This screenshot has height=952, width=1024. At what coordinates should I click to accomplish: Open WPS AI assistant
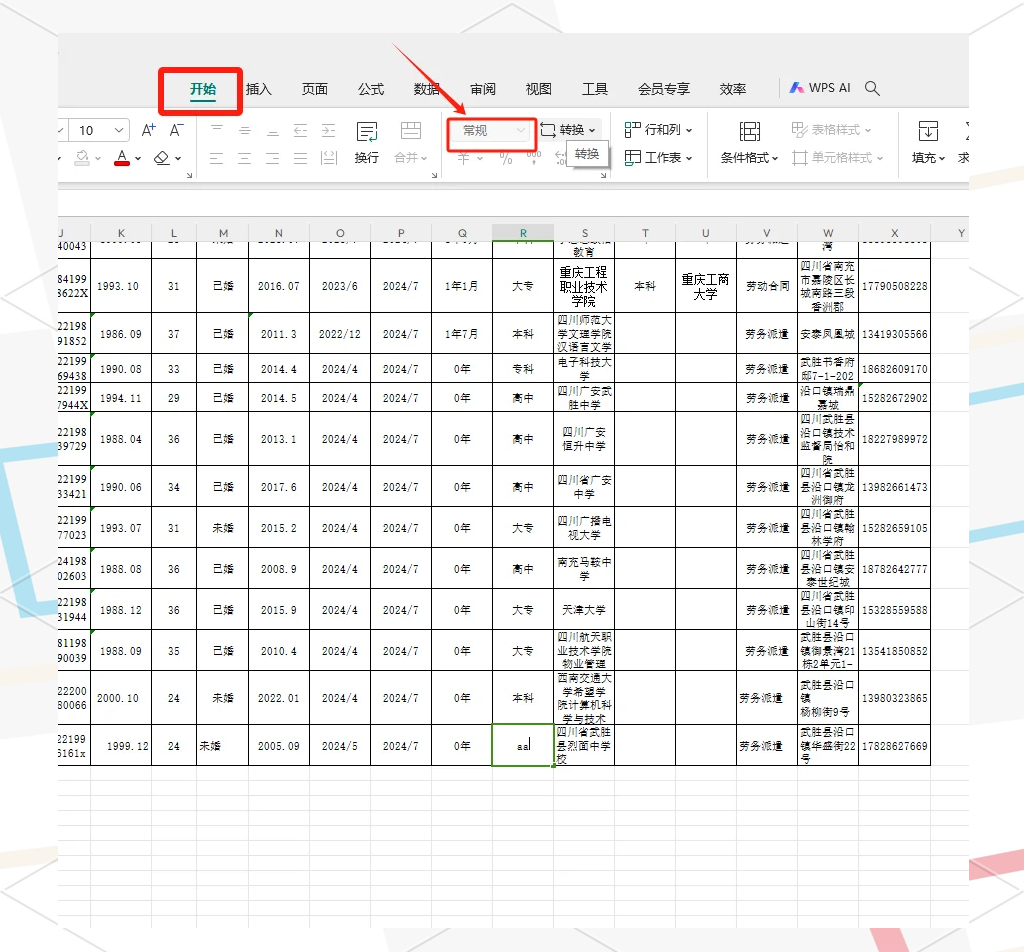(x=820, y=87)
